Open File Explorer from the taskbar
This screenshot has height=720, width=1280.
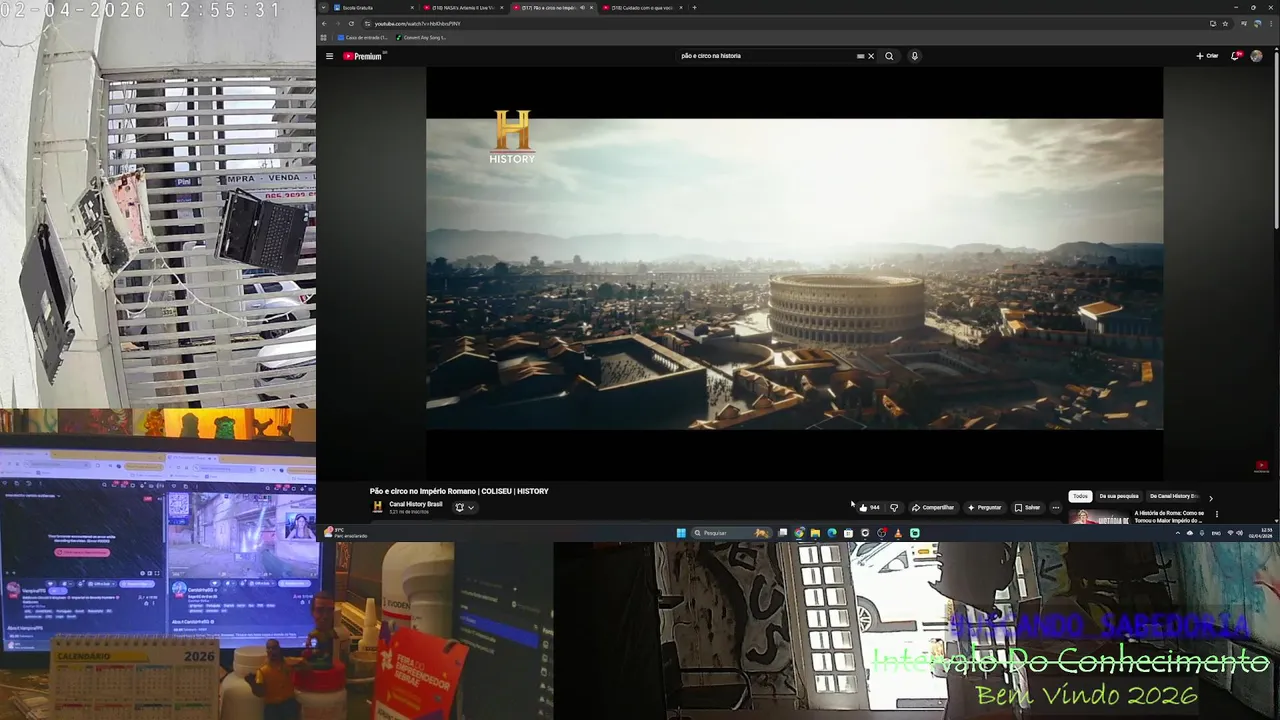click(815, 533)
